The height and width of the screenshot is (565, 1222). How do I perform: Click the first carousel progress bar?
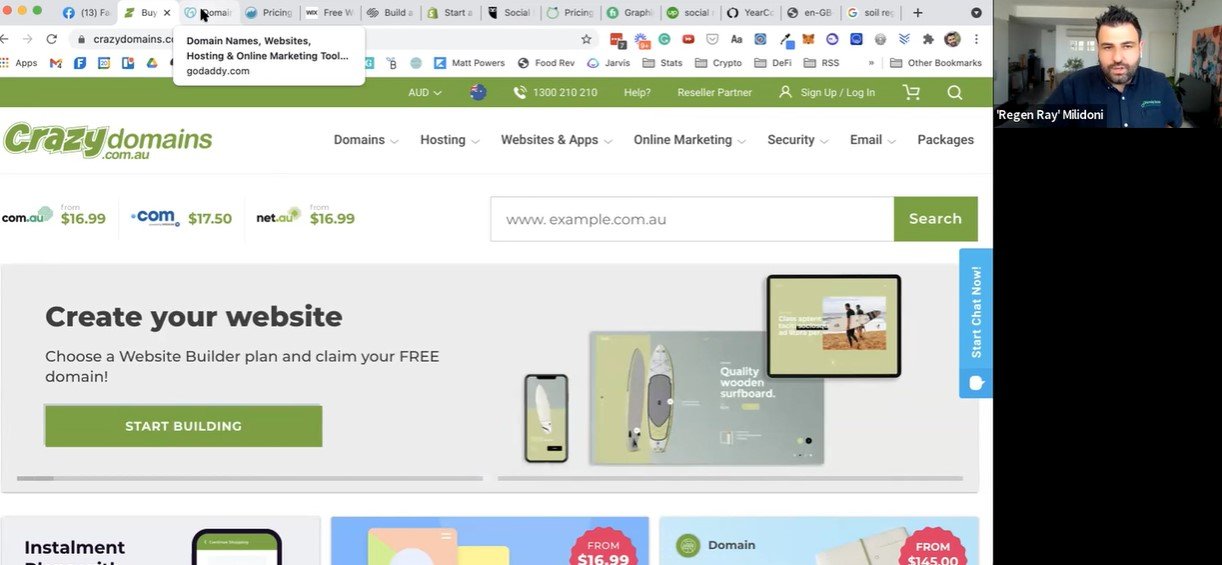click(250, 478)
